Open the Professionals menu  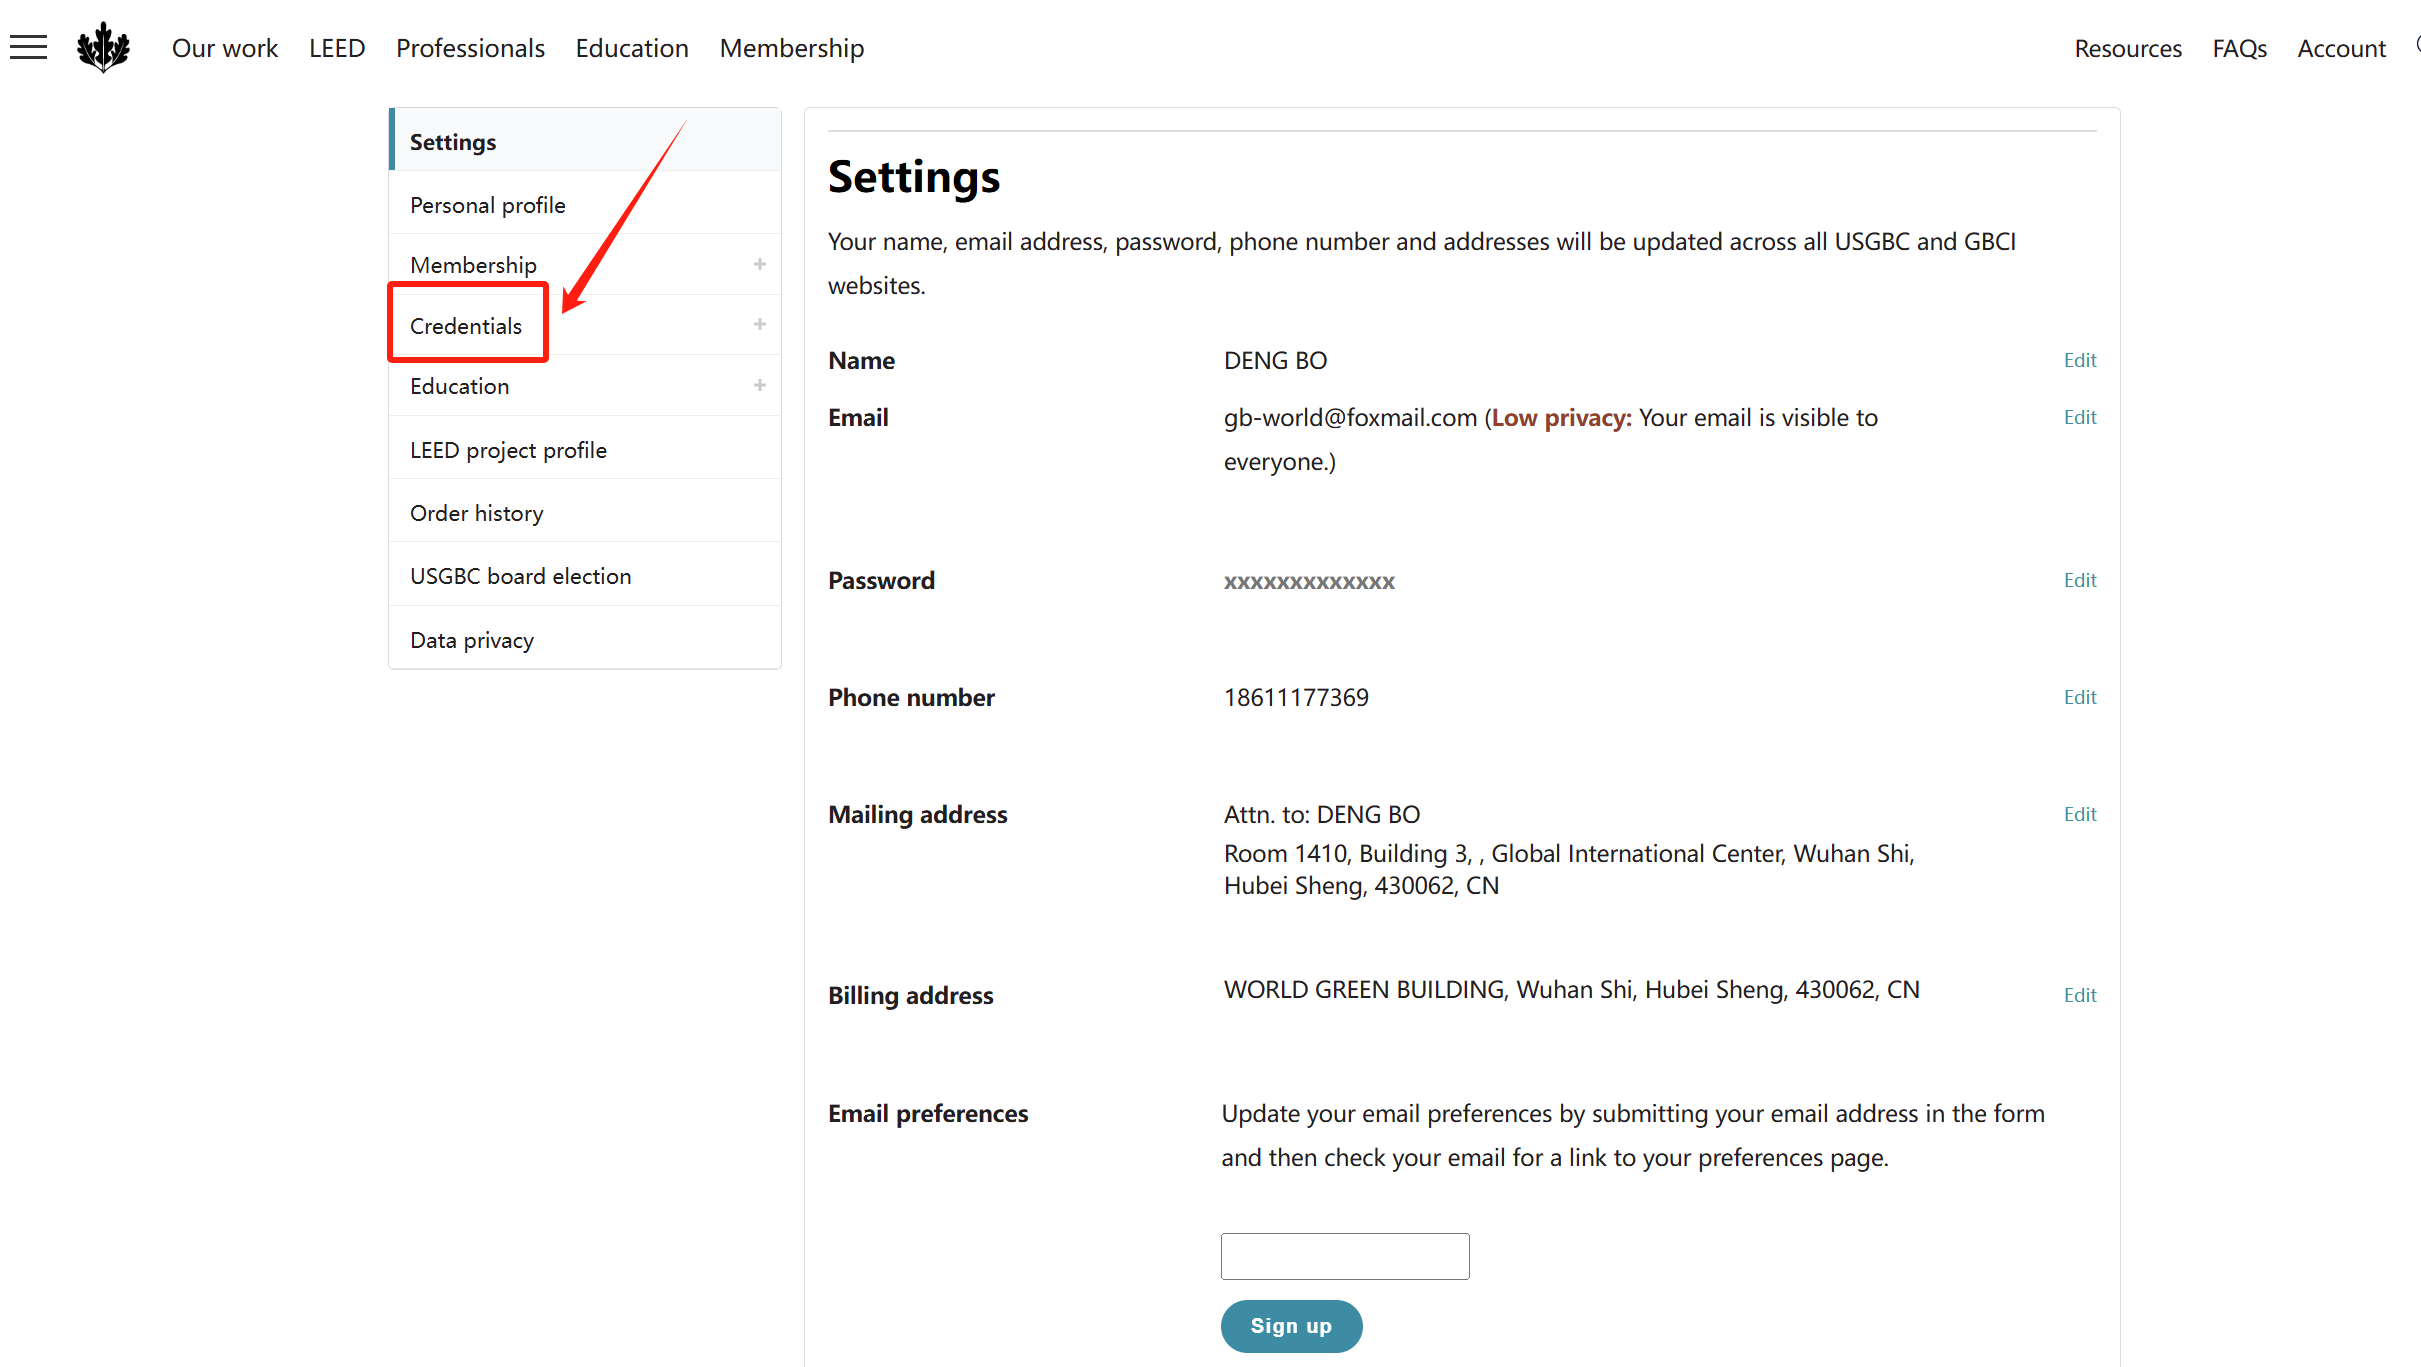[470, 48]
